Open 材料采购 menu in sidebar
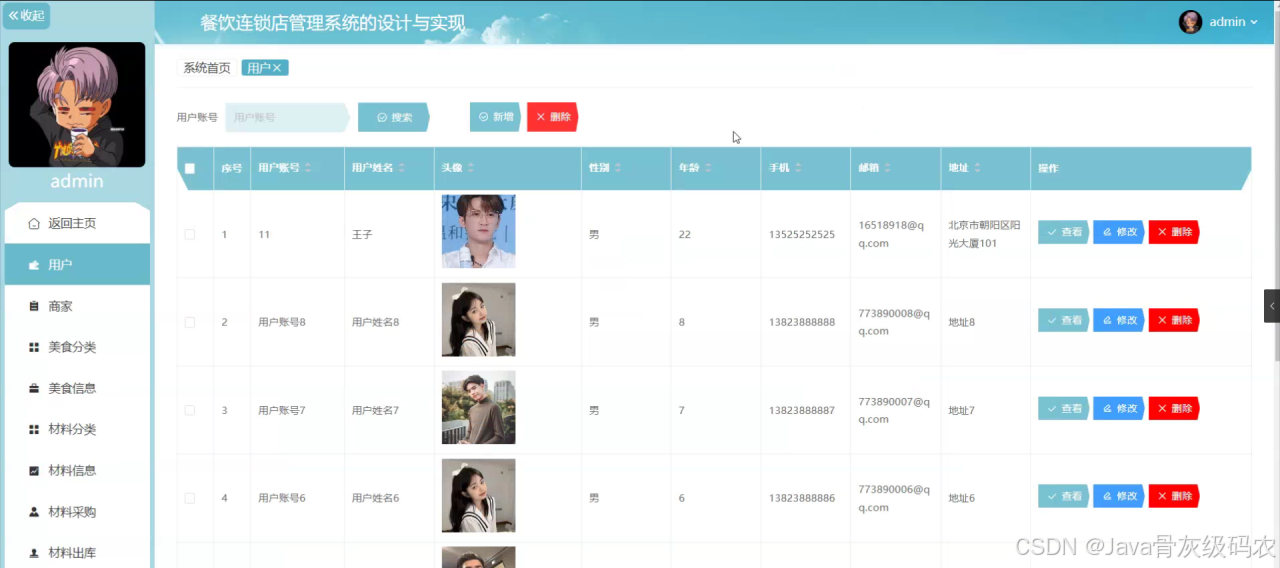1280x568 pixels. 77,511
